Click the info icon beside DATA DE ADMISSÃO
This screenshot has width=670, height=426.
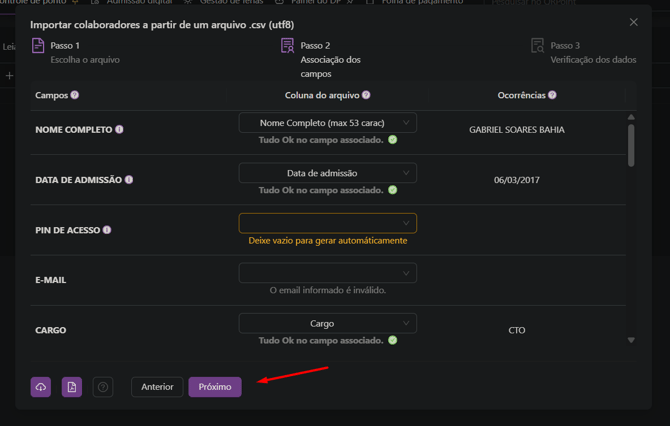coord(129,180)
